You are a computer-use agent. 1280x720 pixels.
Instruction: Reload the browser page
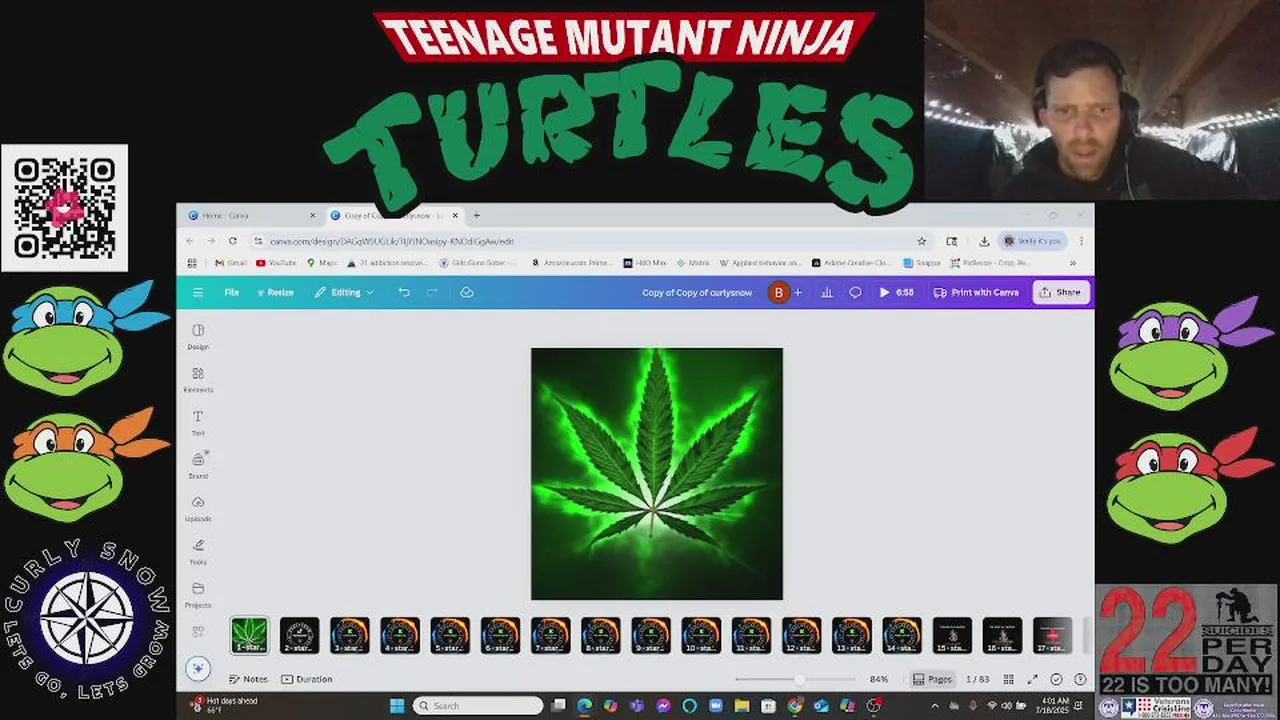click(x=232, y=241)
